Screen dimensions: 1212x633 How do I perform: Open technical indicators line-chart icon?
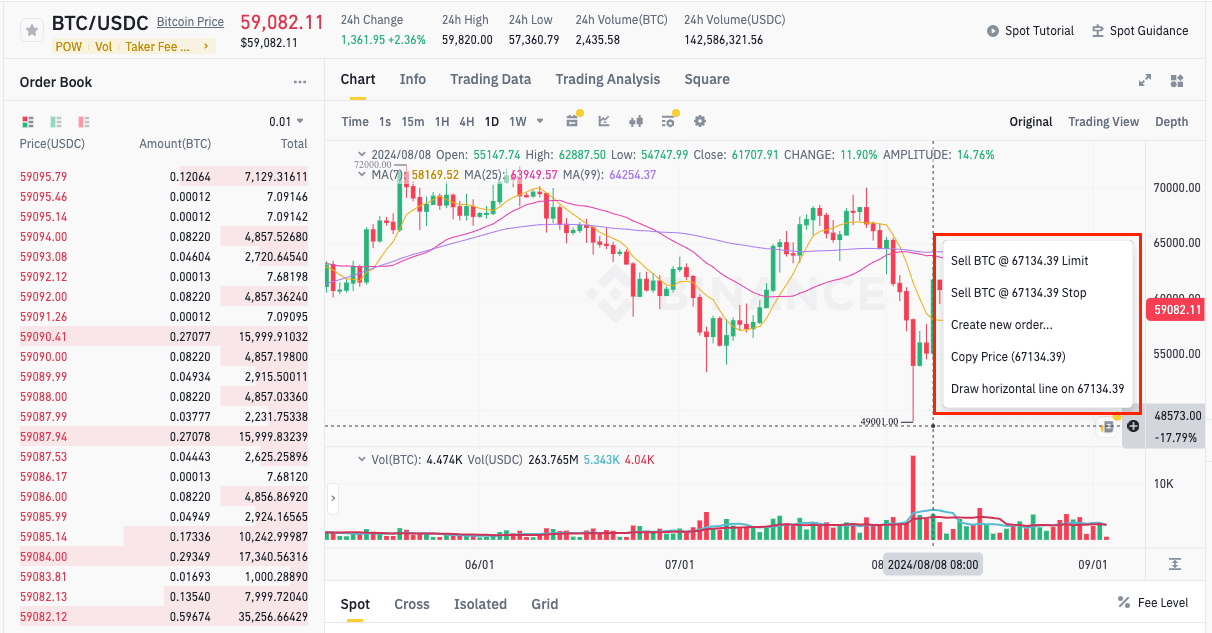point(604,121)
